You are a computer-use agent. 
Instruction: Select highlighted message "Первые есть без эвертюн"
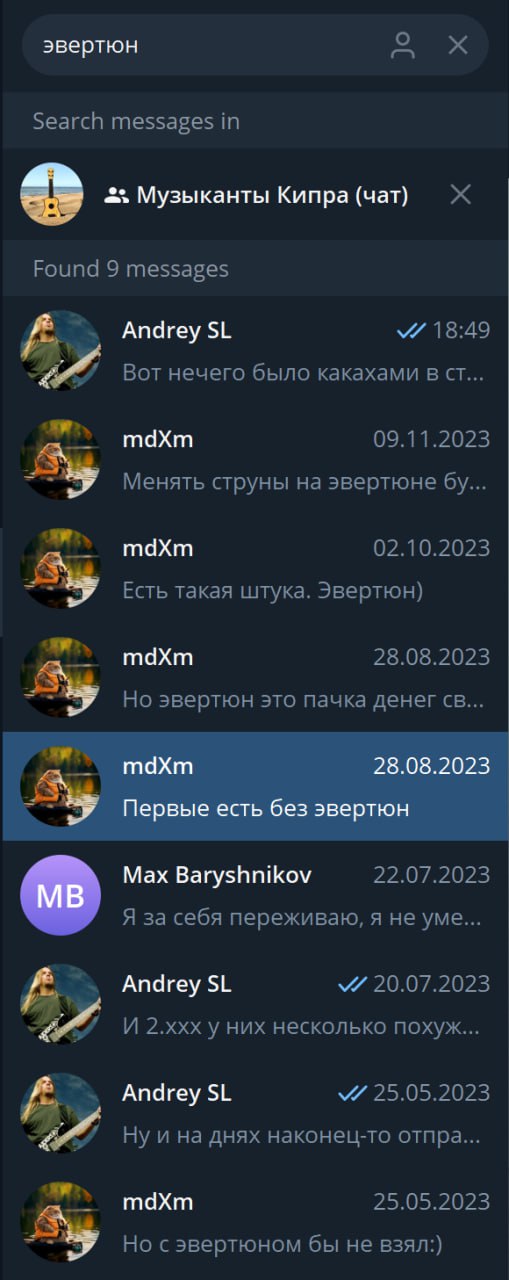point(255,786)
